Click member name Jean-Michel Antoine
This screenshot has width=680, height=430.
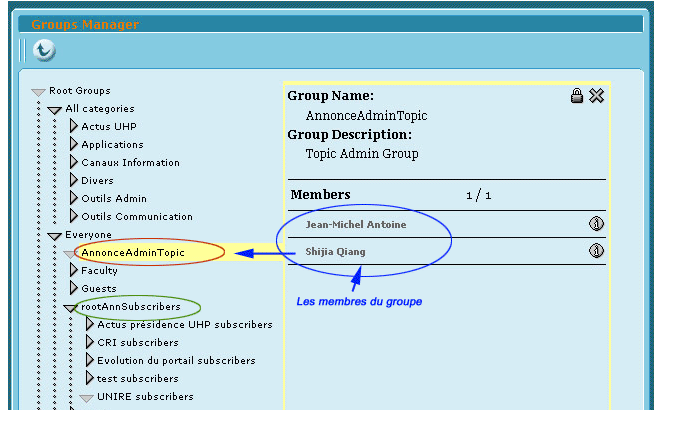point(355,225)
